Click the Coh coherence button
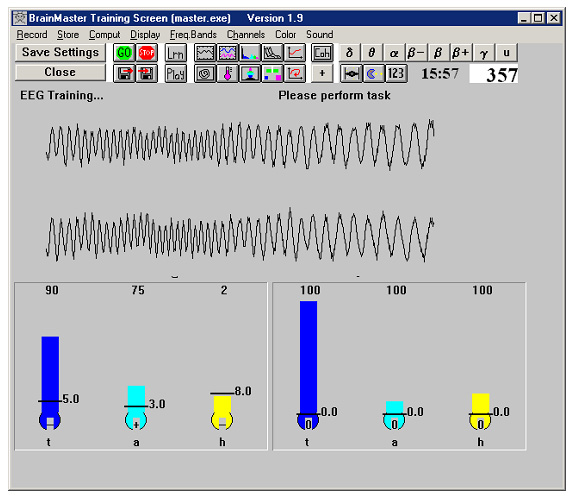Image resolution: width=575 pixels, height=498 pixels. [x=322, y=53]
